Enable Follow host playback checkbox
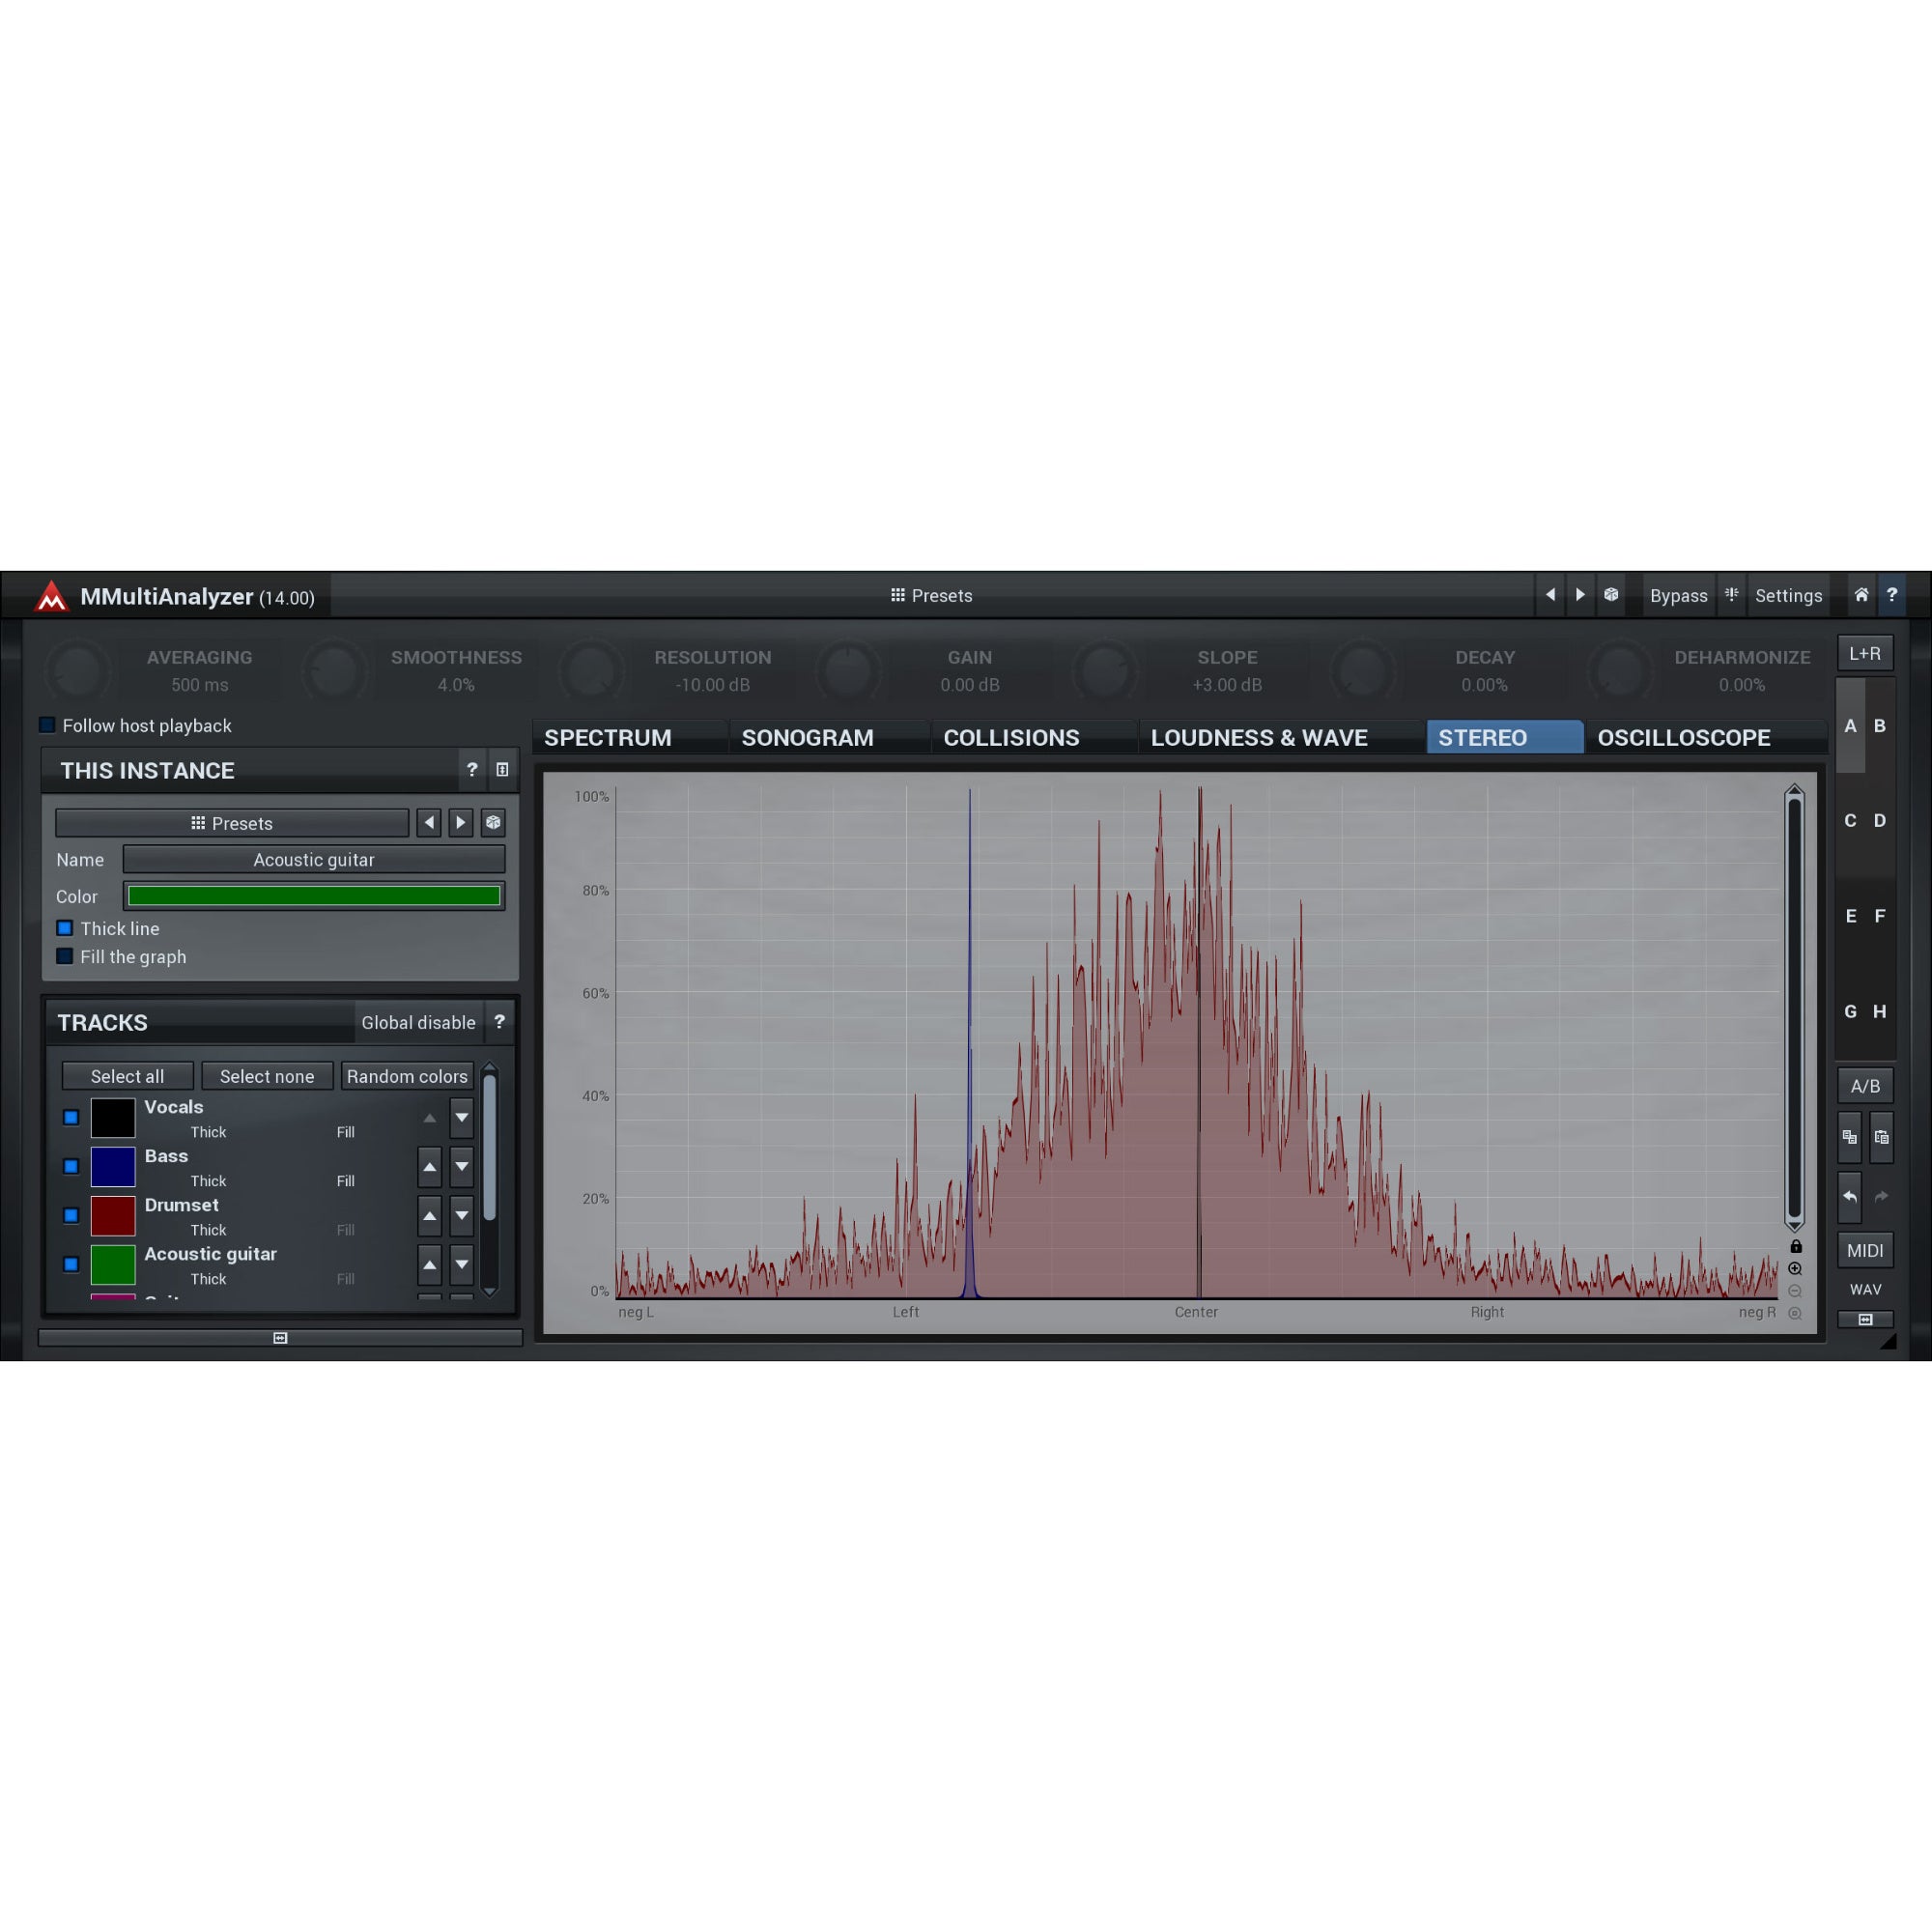The width and height of the screenshot is (1932, 1932). (47, 725)
